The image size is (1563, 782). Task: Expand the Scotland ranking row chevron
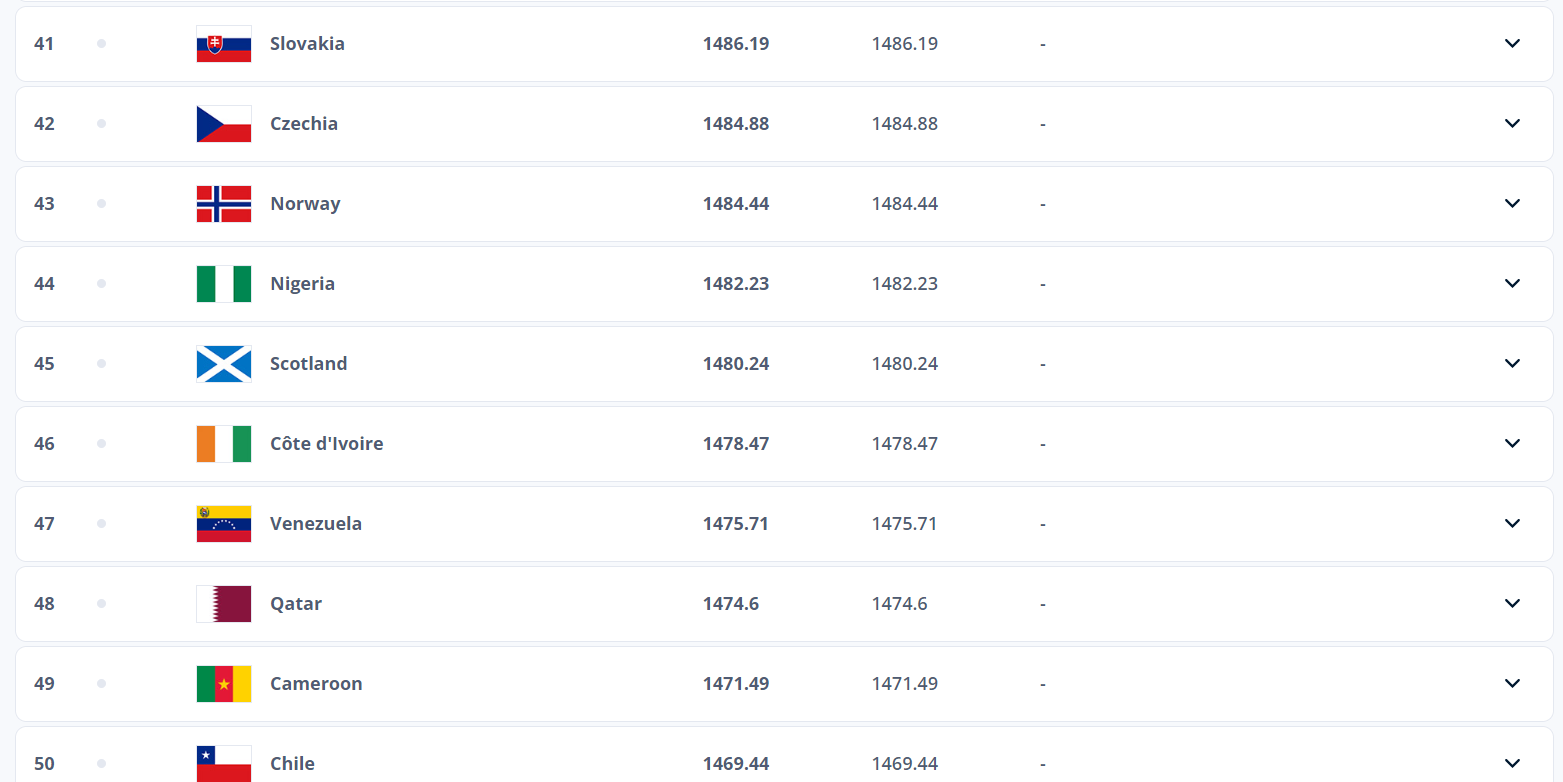[x=1512, y=363]
